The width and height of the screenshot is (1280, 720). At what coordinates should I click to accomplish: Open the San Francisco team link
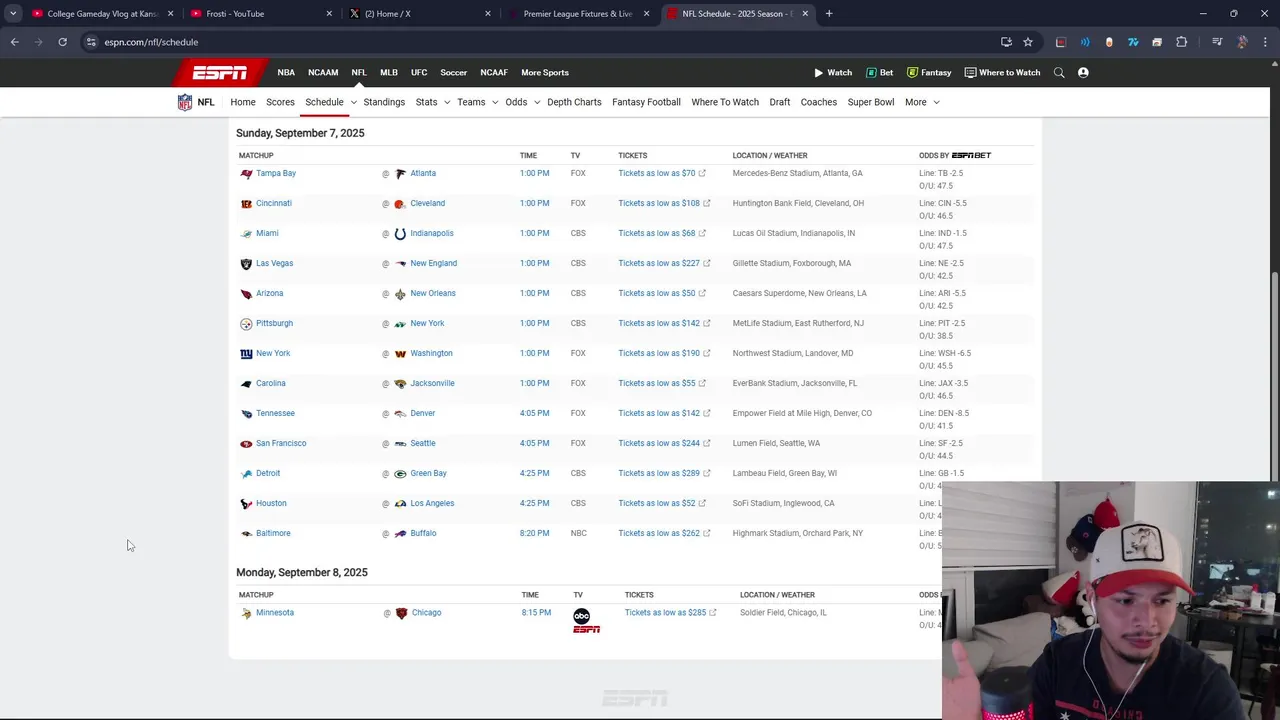click(x=281, y=443)
